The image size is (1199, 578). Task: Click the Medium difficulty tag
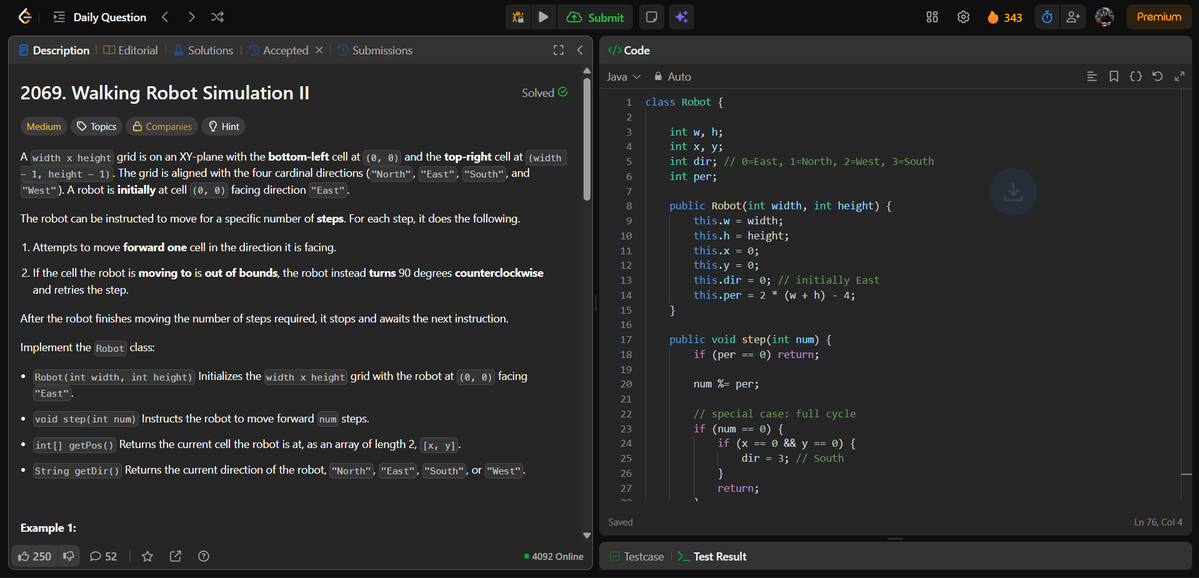click(44, 126)
